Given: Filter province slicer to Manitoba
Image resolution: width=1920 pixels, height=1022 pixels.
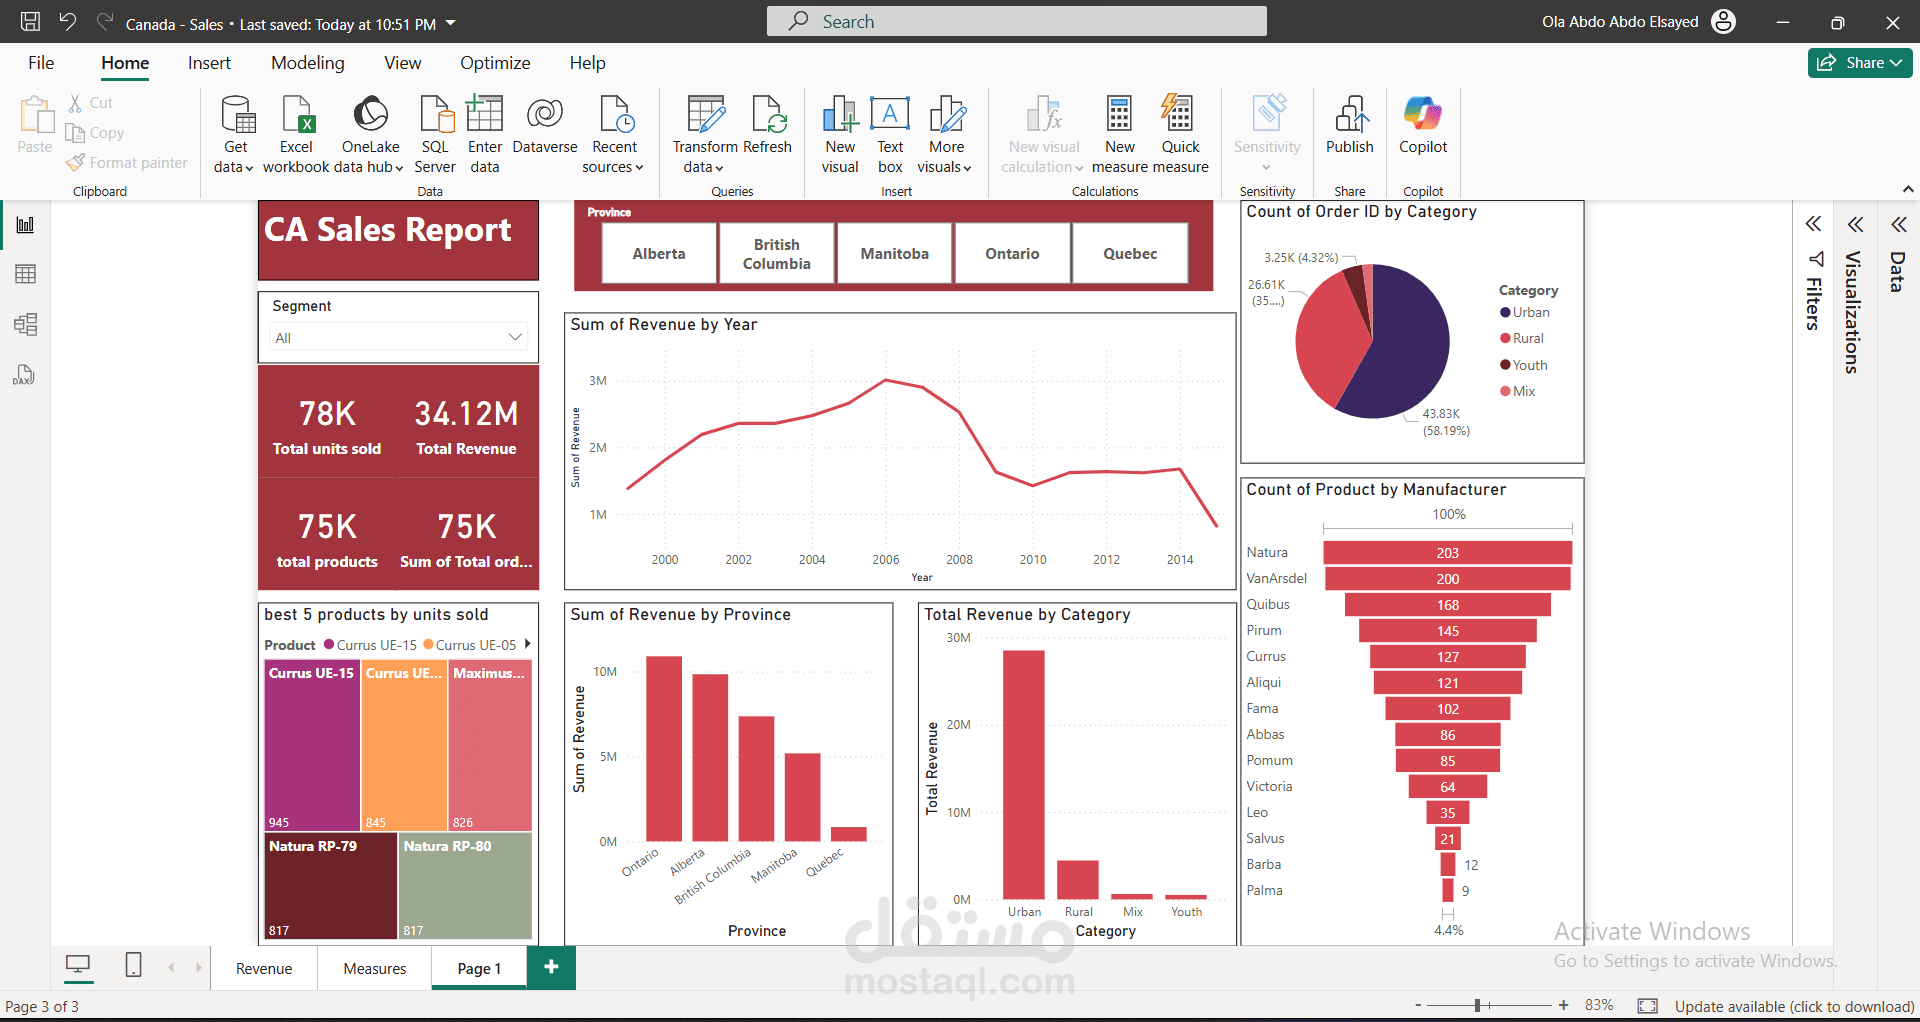Looking at the screenshot, I should 895,253.
